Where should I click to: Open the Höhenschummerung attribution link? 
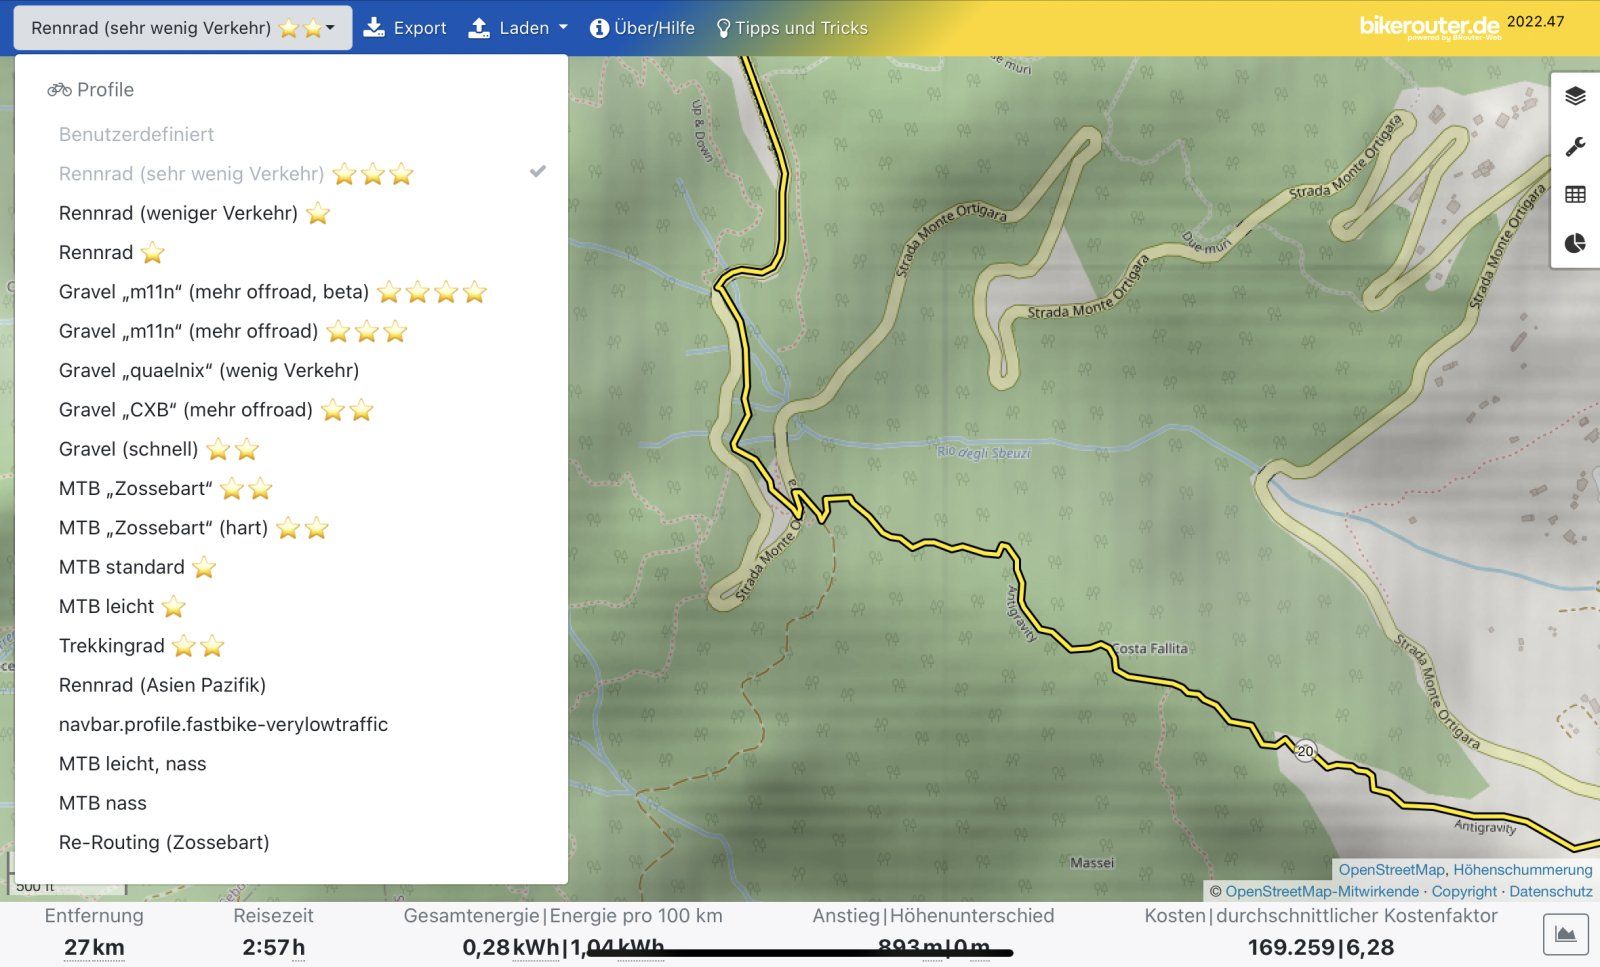[1522, 870]
